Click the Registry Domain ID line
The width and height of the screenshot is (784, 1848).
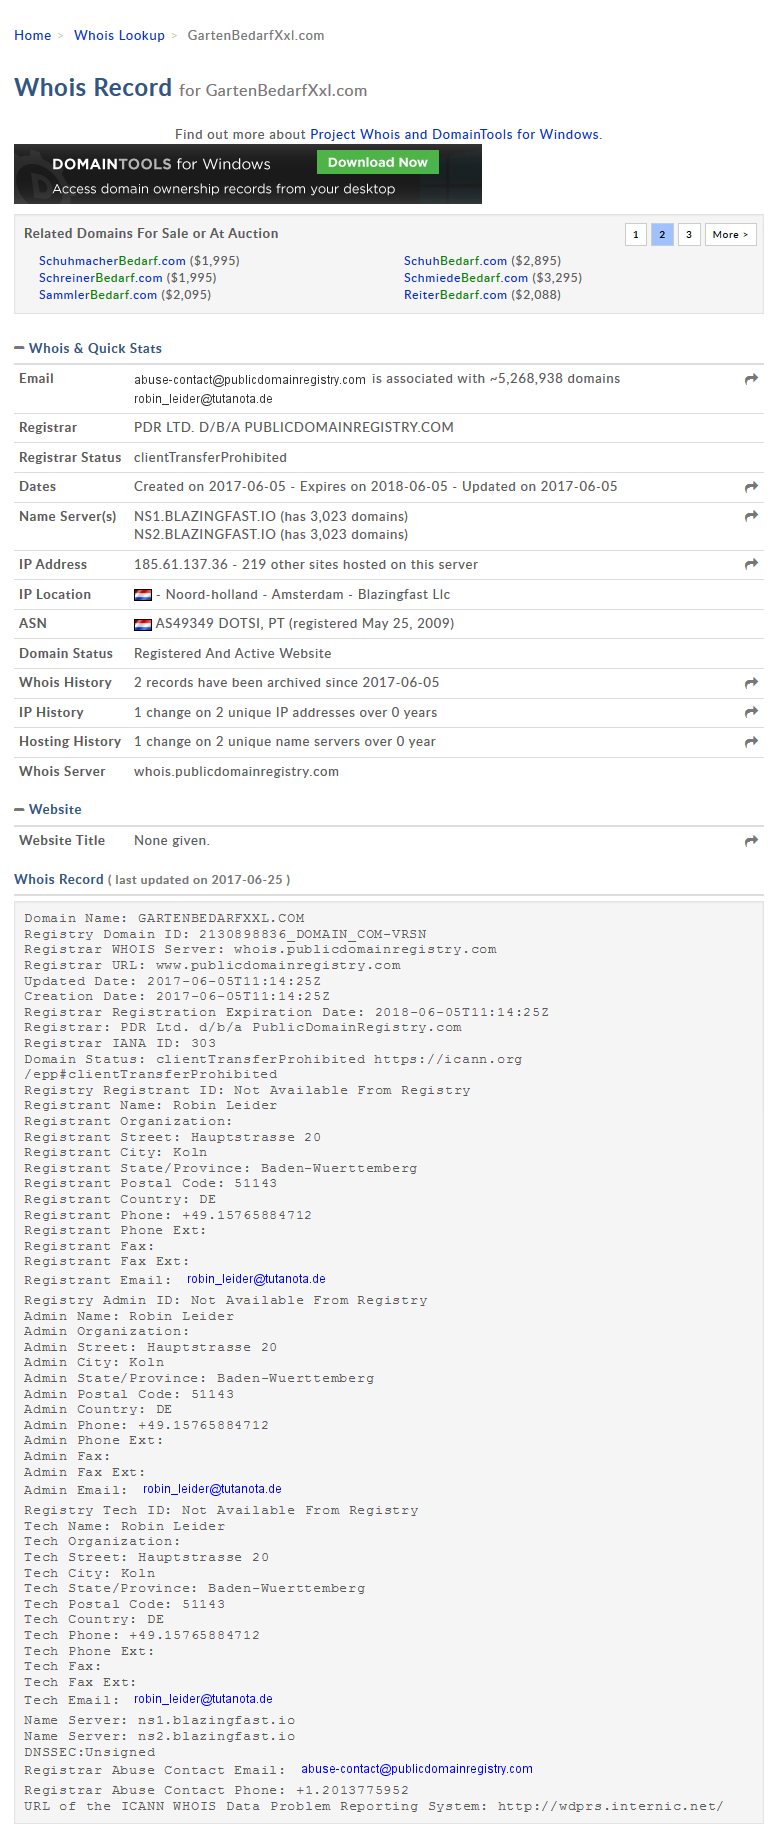pyautogui.click(x=225, y=934)
